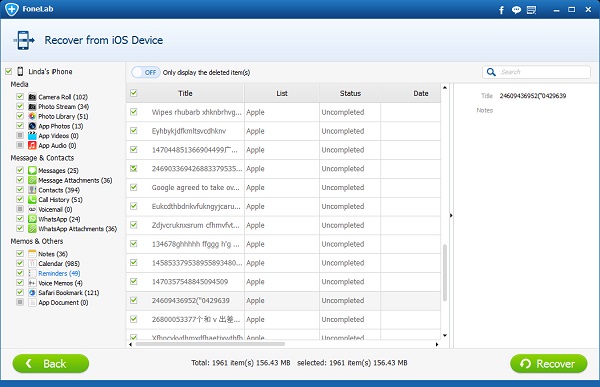Image resolution: width=600 pixels, height=387 pixels.
Task: Select the 'Eyhbykjdfkmltsvcdhknv' reminder row
Action: (283, 131)
